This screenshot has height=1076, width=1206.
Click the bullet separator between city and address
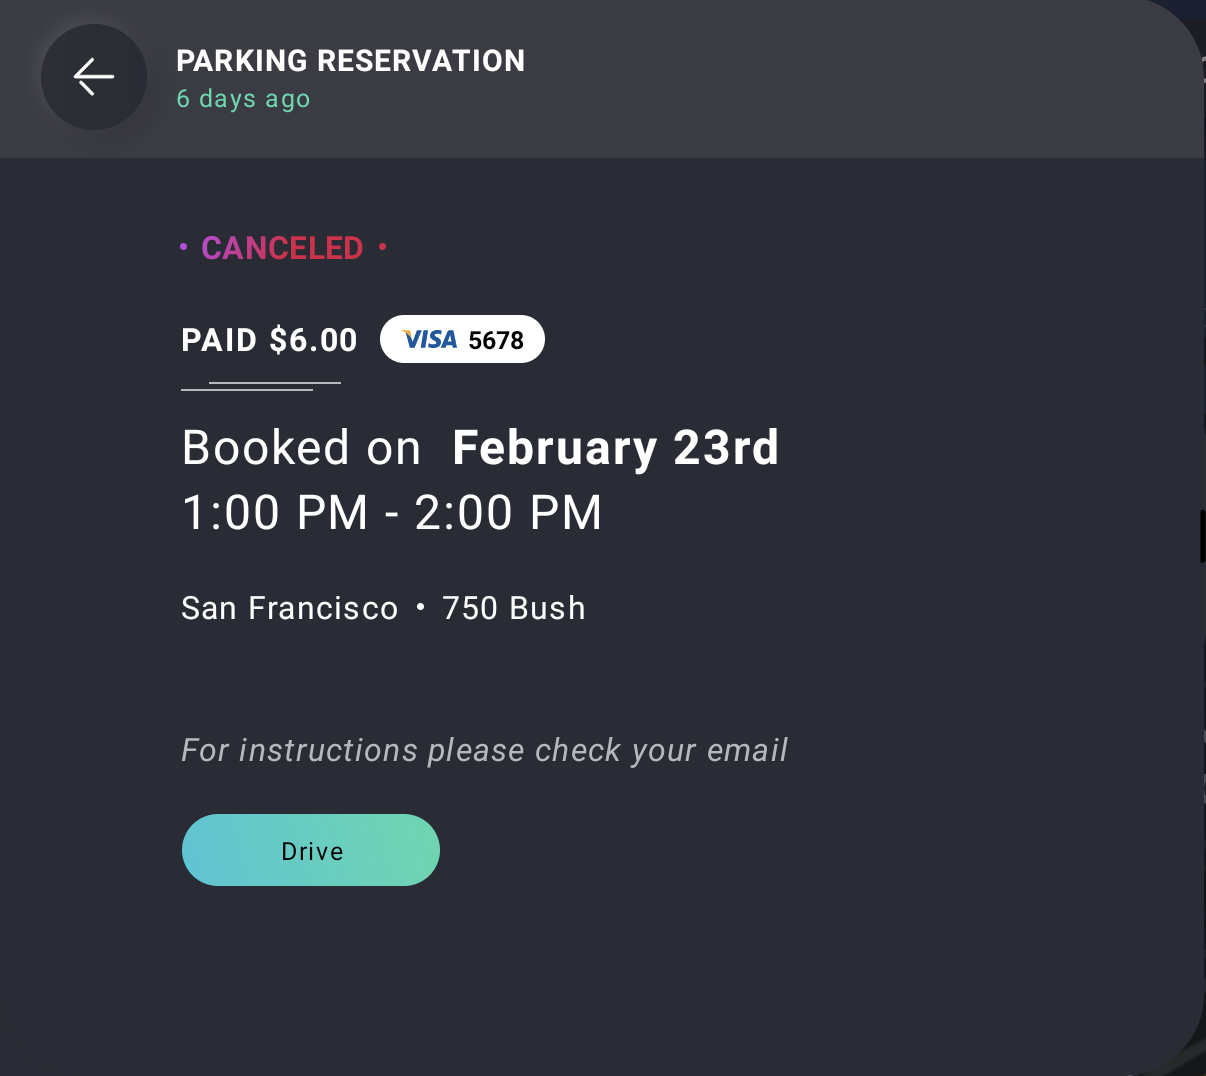tap(420, 607)
